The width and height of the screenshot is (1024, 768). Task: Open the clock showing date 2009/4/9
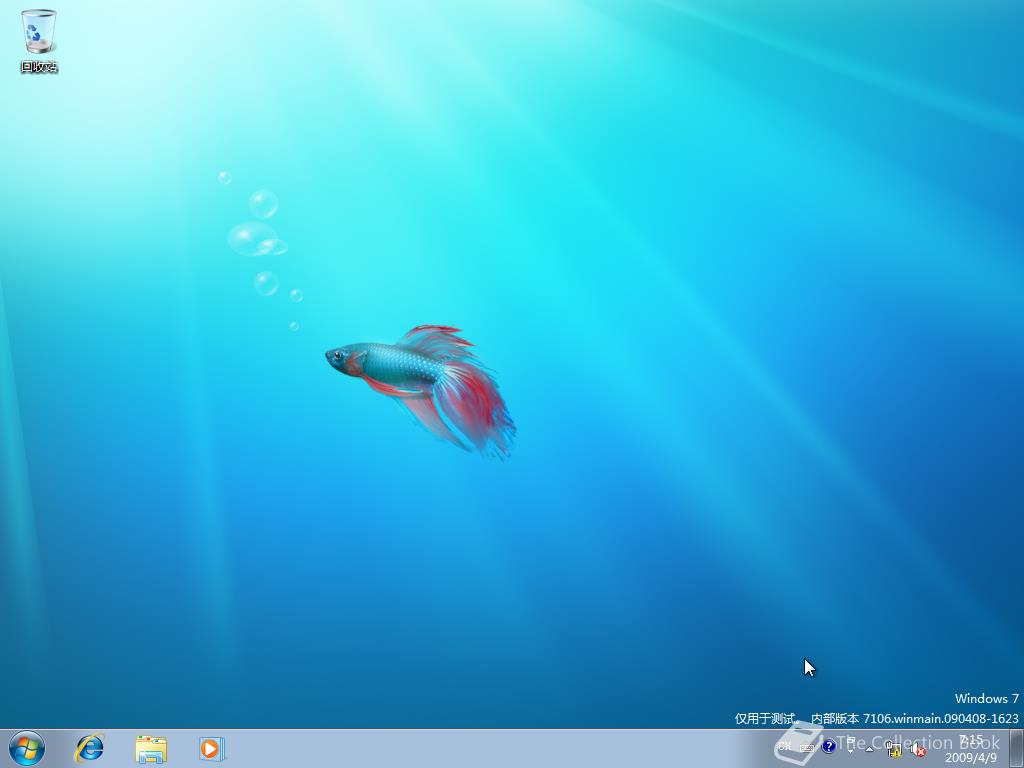(971, 748)
